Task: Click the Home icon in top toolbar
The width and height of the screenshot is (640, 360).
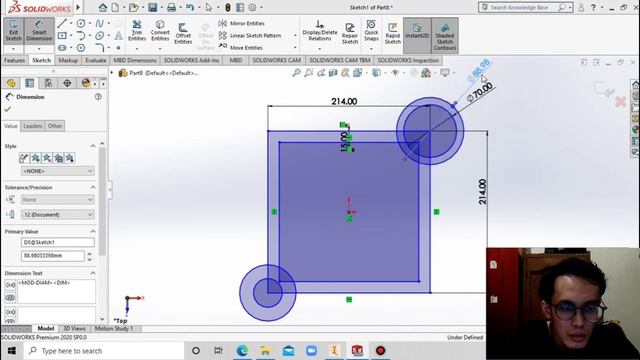Action: click(x=103, y=7)
